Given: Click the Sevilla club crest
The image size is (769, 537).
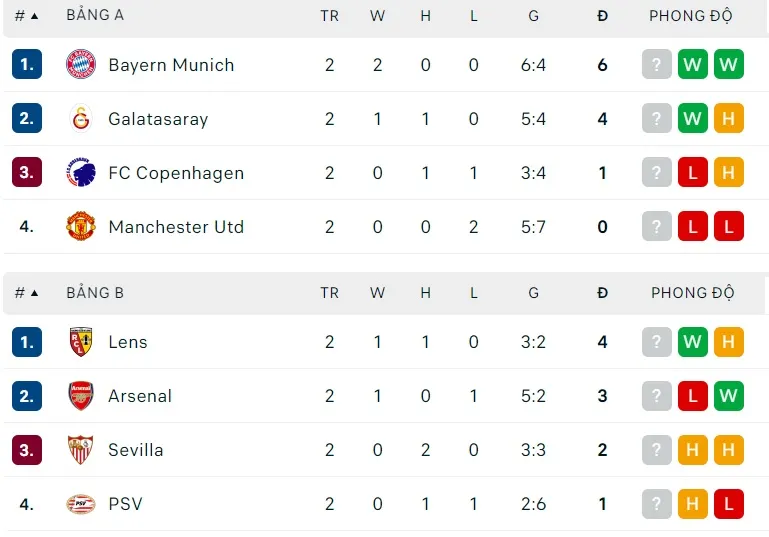Looking at the screenshot, I should (x=80, y=450).
